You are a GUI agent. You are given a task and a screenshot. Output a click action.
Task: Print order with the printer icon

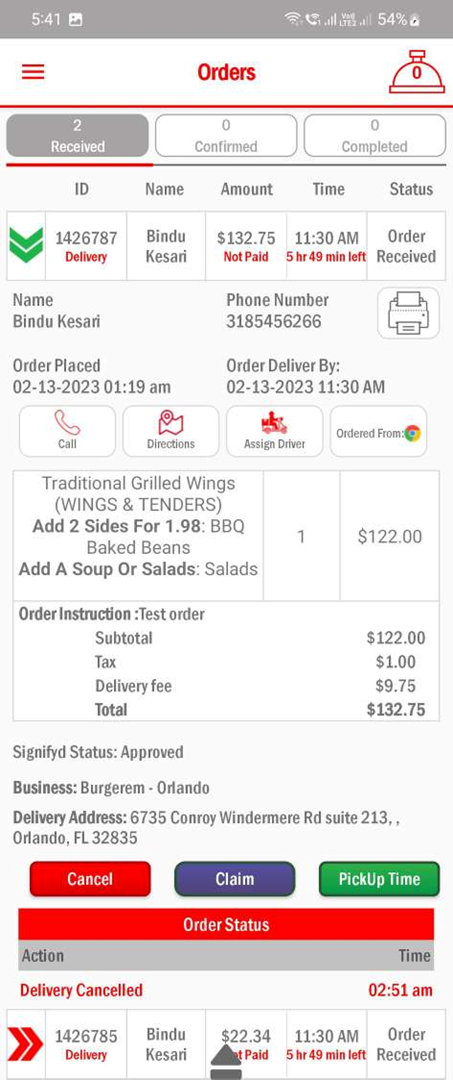[x=408, y=313]
